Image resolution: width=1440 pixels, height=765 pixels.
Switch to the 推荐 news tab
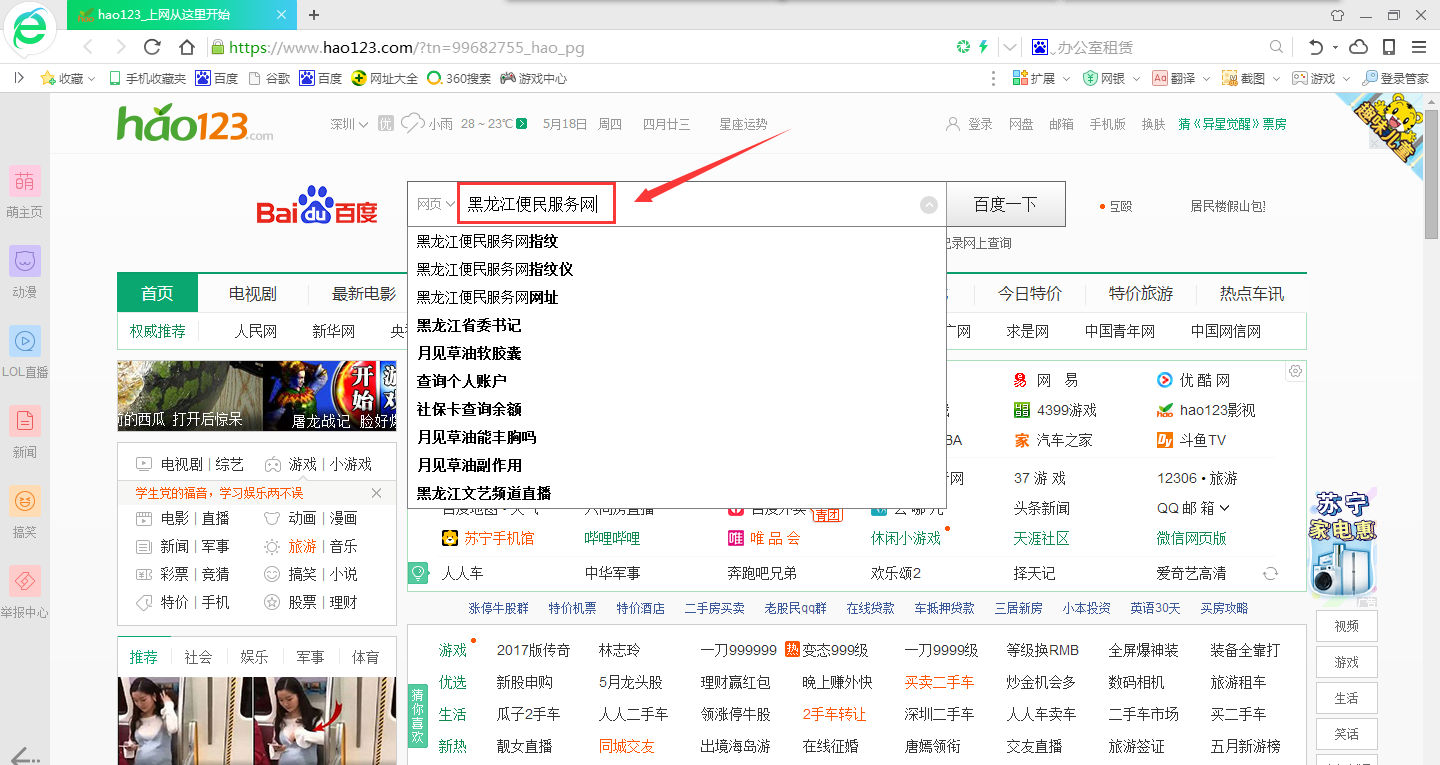point(143,657)
